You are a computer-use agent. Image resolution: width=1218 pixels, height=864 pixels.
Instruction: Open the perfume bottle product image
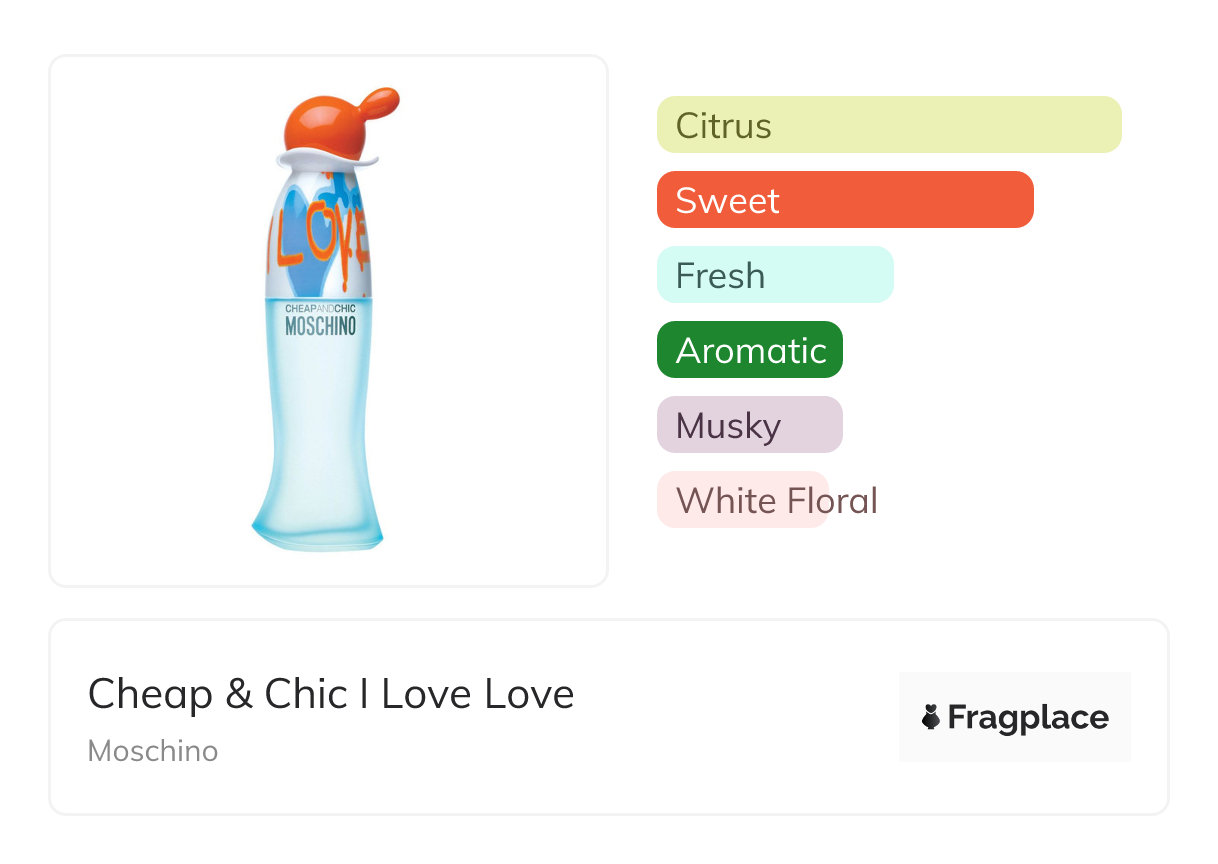pyautogui.click(x=328, y=320)
